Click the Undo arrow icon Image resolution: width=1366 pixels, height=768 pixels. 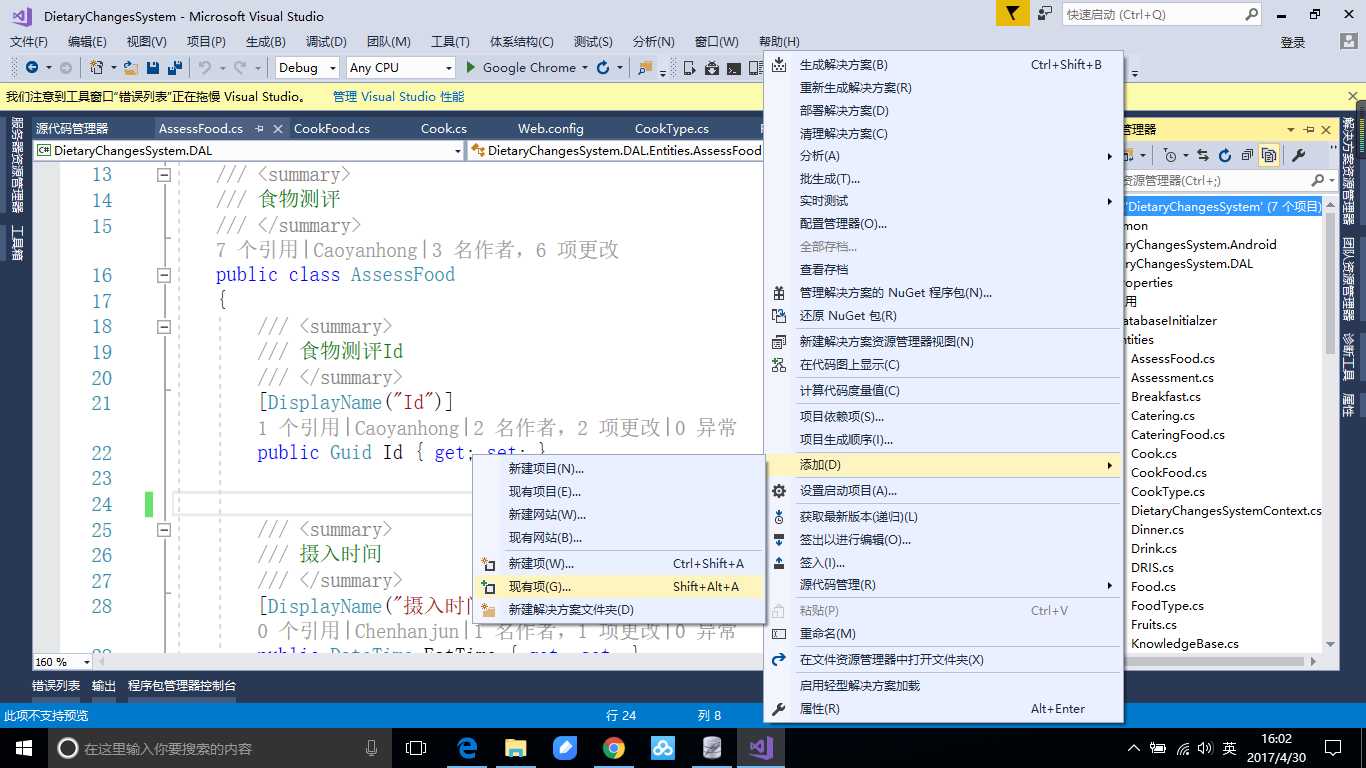(x=204, y=68)
